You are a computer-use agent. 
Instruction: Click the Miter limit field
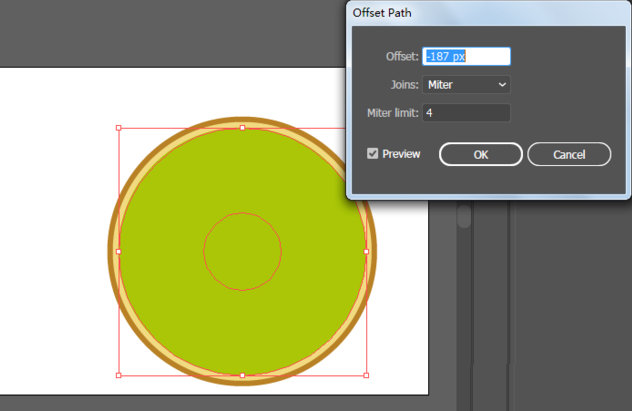[466, 113]
